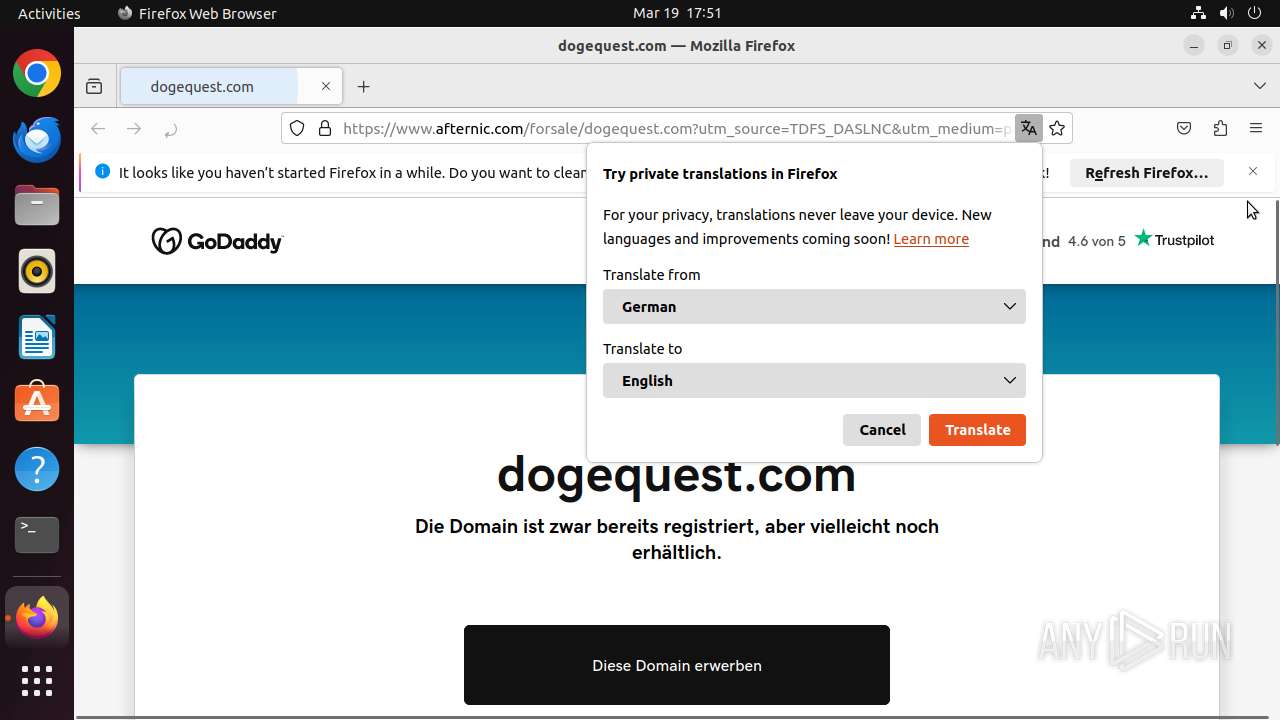This screenshot has height=720, width=1280.
Task: Expand the list all tabs chevron
Action: 1260,86
